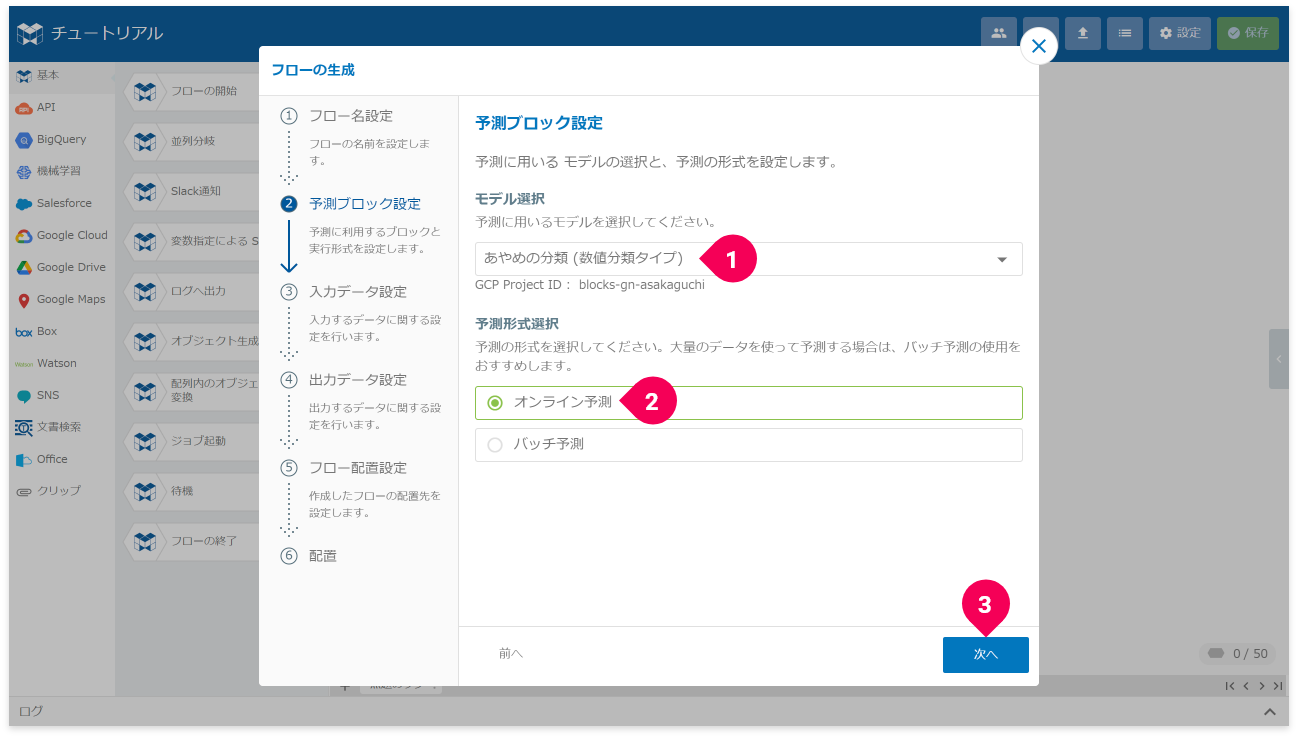
Task: Click the 変数指定による block
Action: point(192,241)
